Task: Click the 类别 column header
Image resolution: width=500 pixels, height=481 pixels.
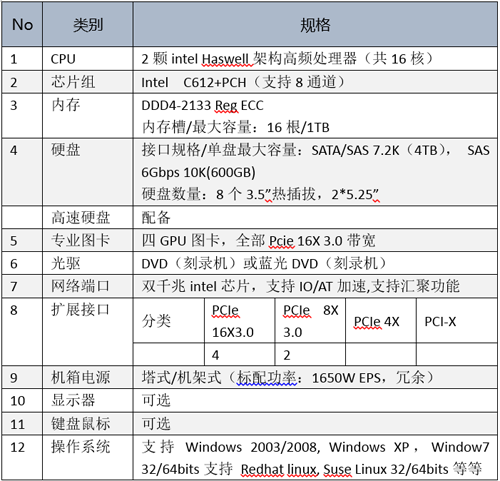Action: pyautogui.click(x=88, y=25)
